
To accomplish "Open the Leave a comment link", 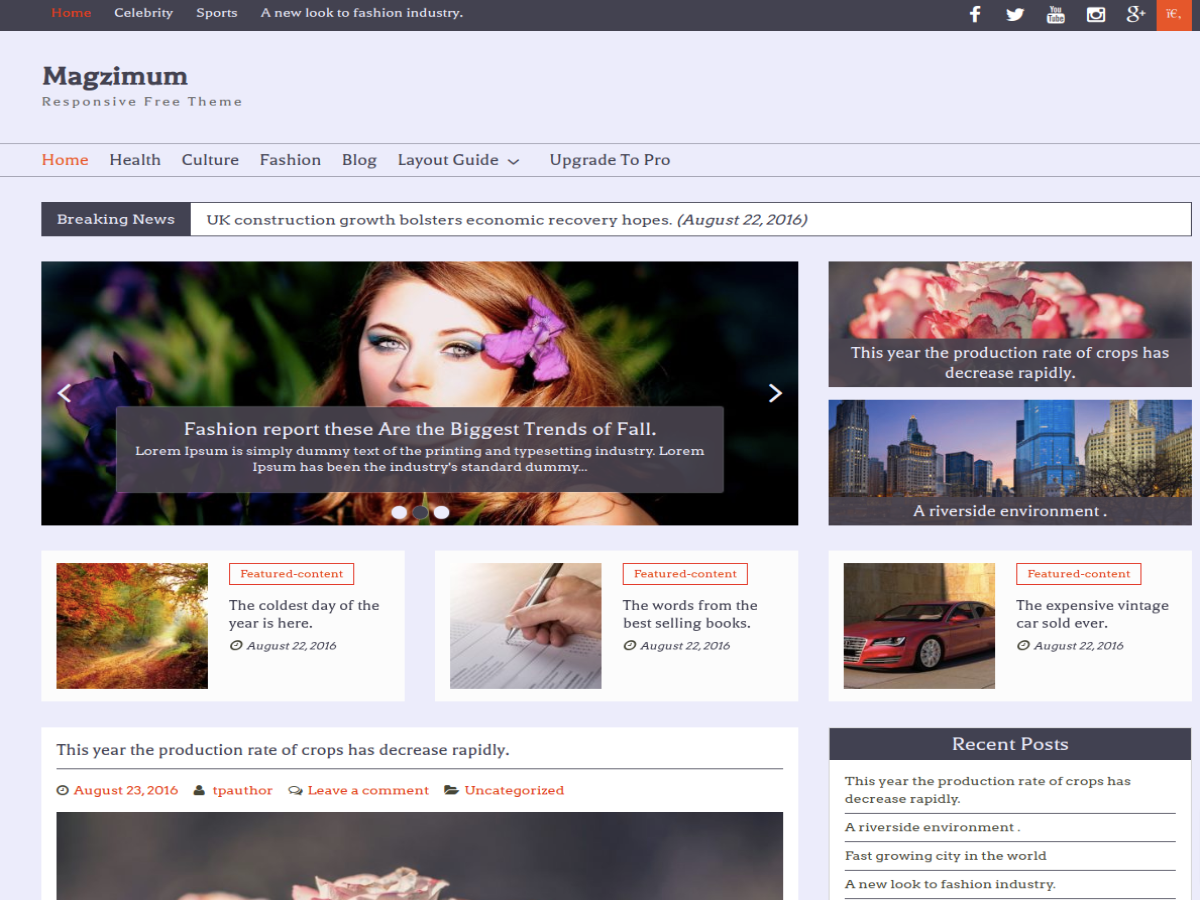I will coord(367,790).
